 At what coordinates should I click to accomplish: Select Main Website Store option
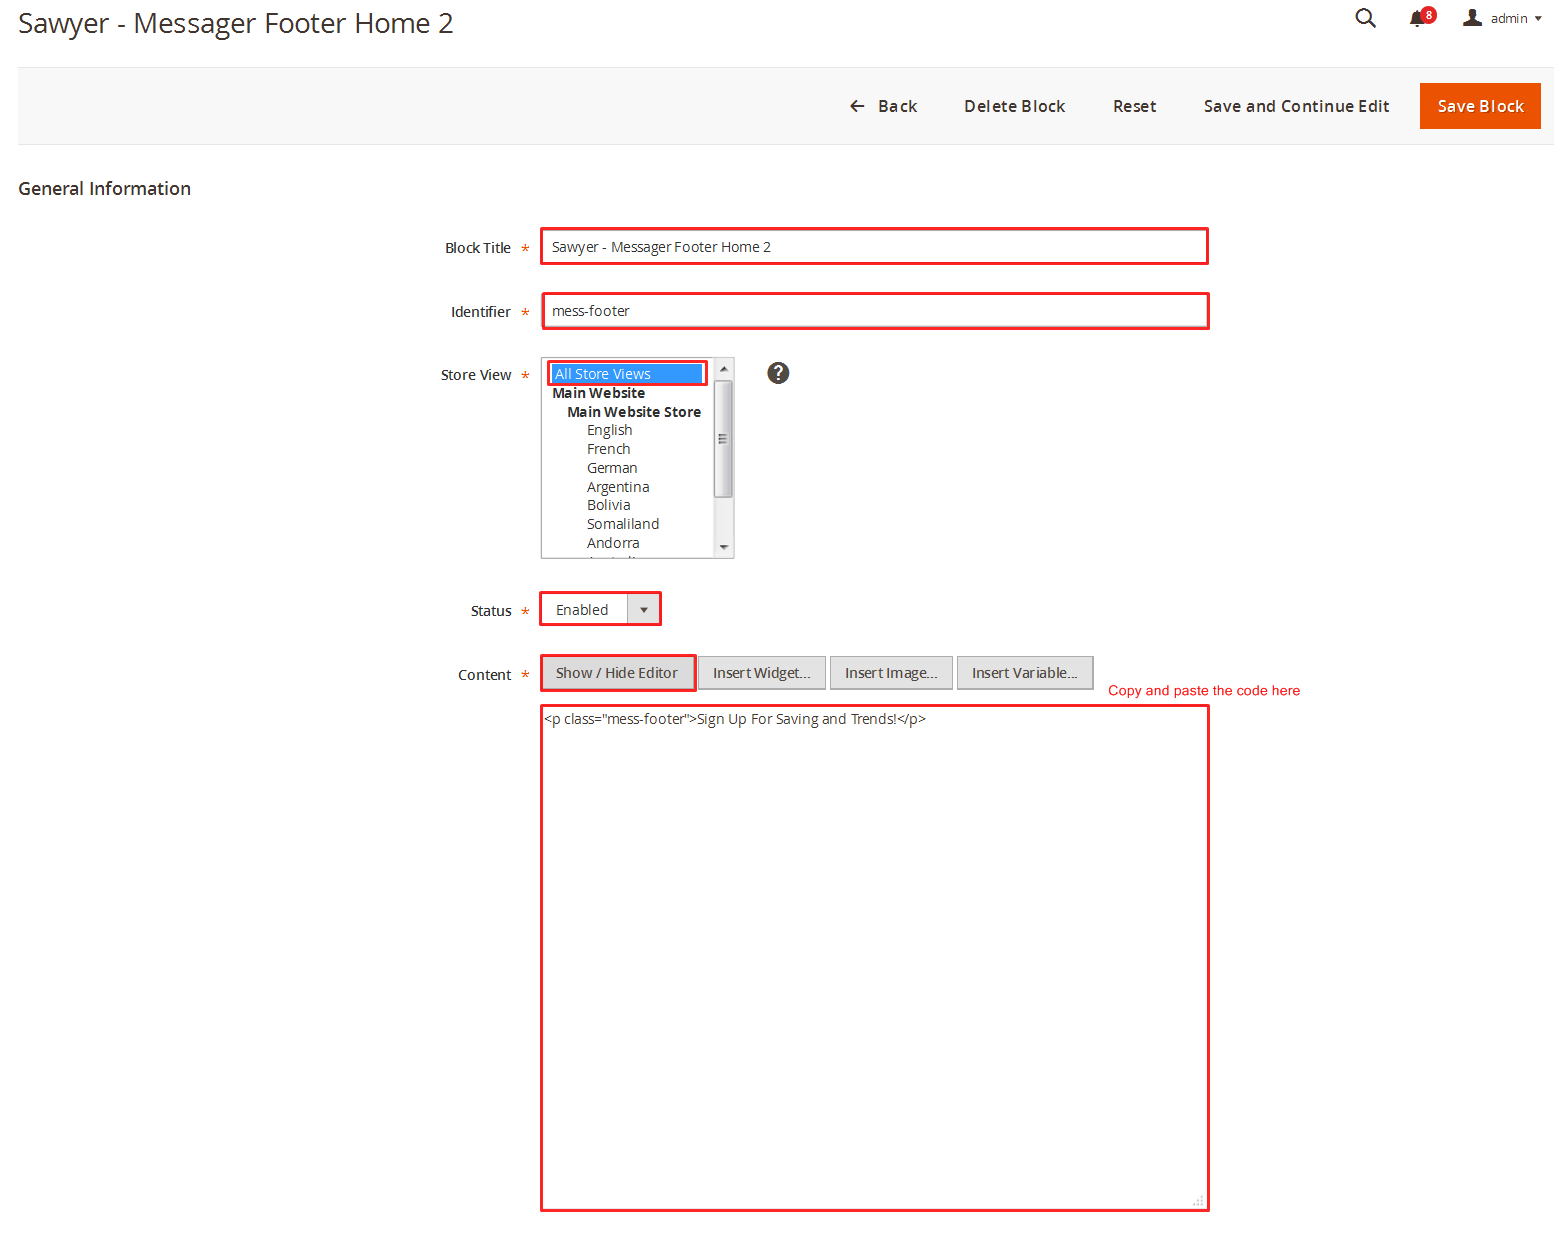coord(634,412)
